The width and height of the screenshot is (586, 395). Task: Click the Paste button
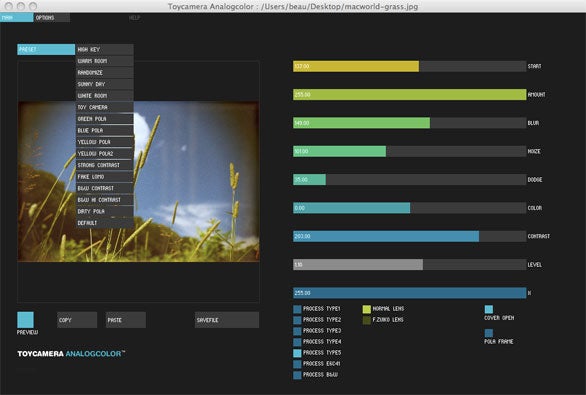(126, 320)
